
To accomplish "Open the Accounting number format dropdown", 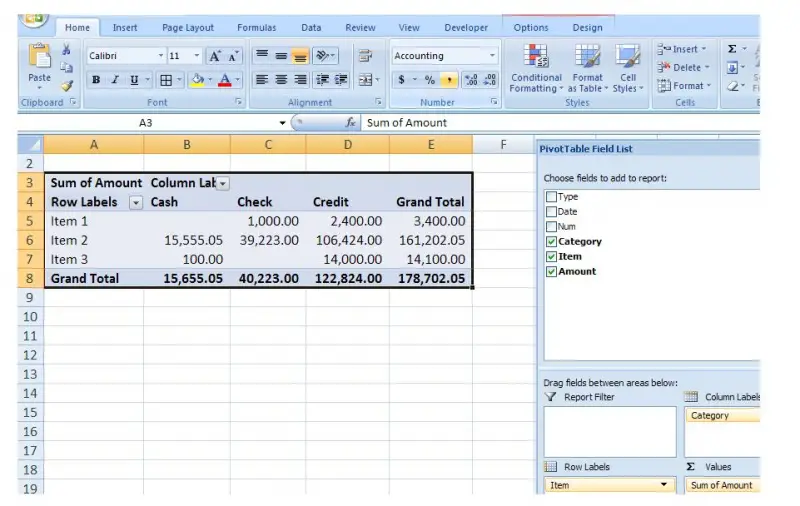I will coord(492,56).
